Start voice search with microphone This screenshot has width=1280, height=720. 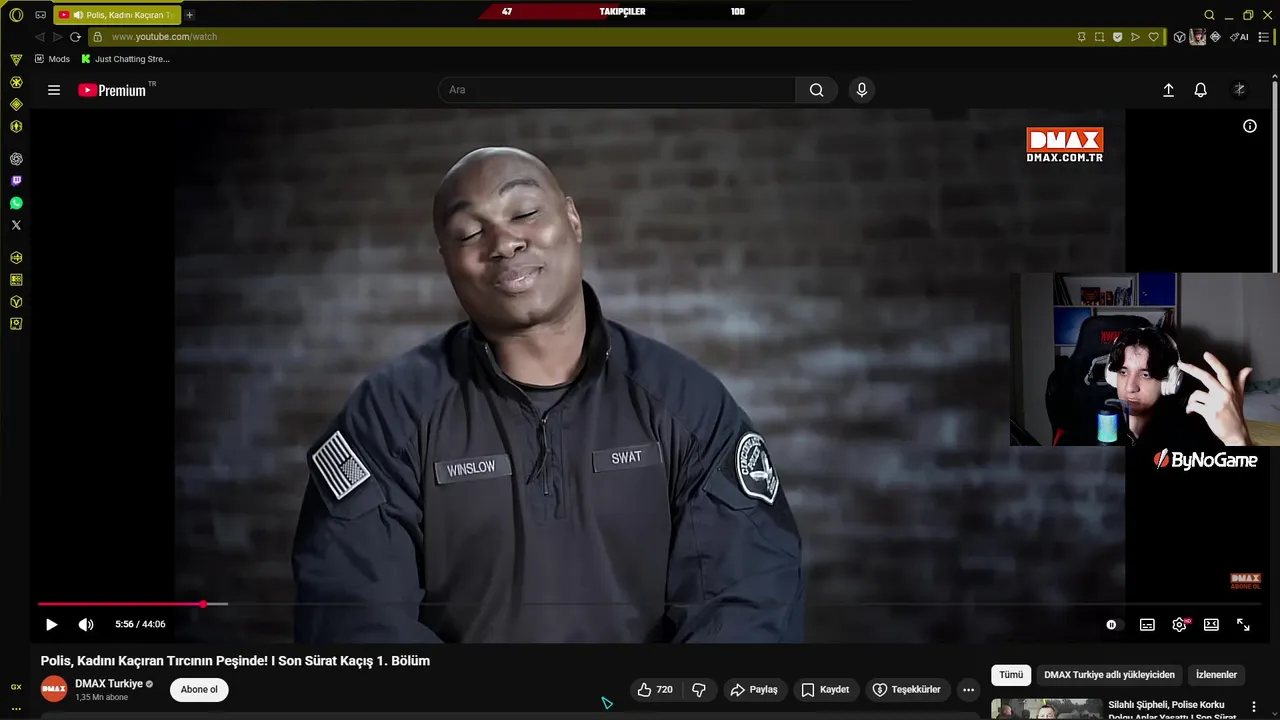click(x=862, y=90)
